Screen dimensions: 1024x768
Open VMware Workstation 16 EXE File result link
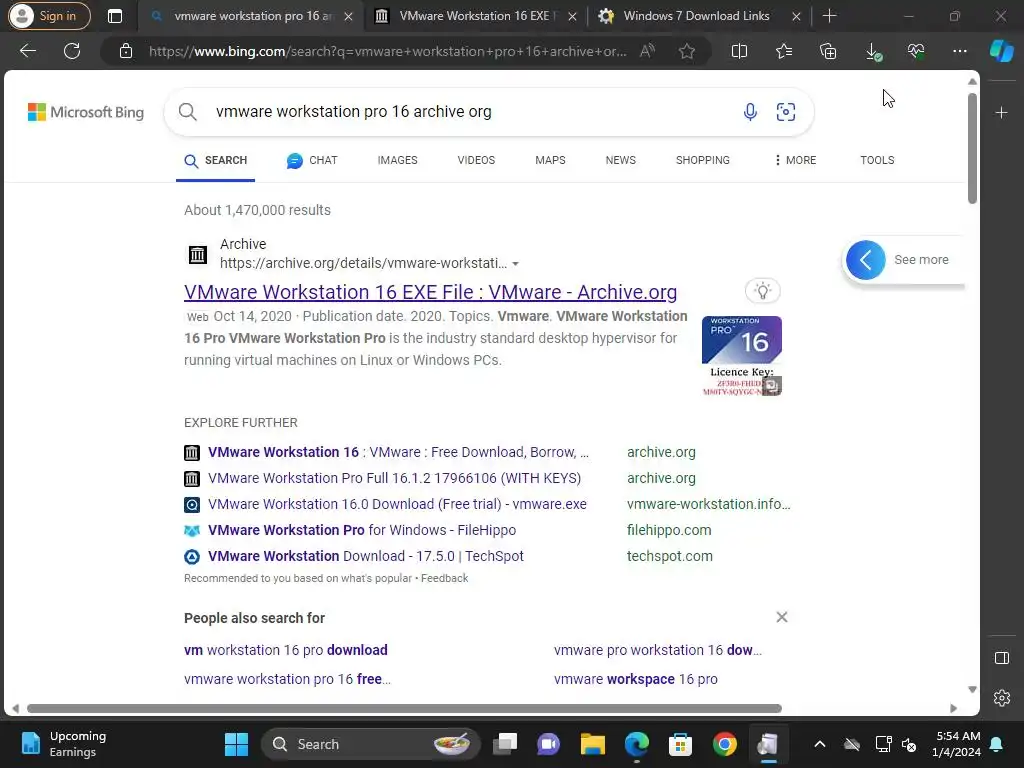click(x=430, y=292)
